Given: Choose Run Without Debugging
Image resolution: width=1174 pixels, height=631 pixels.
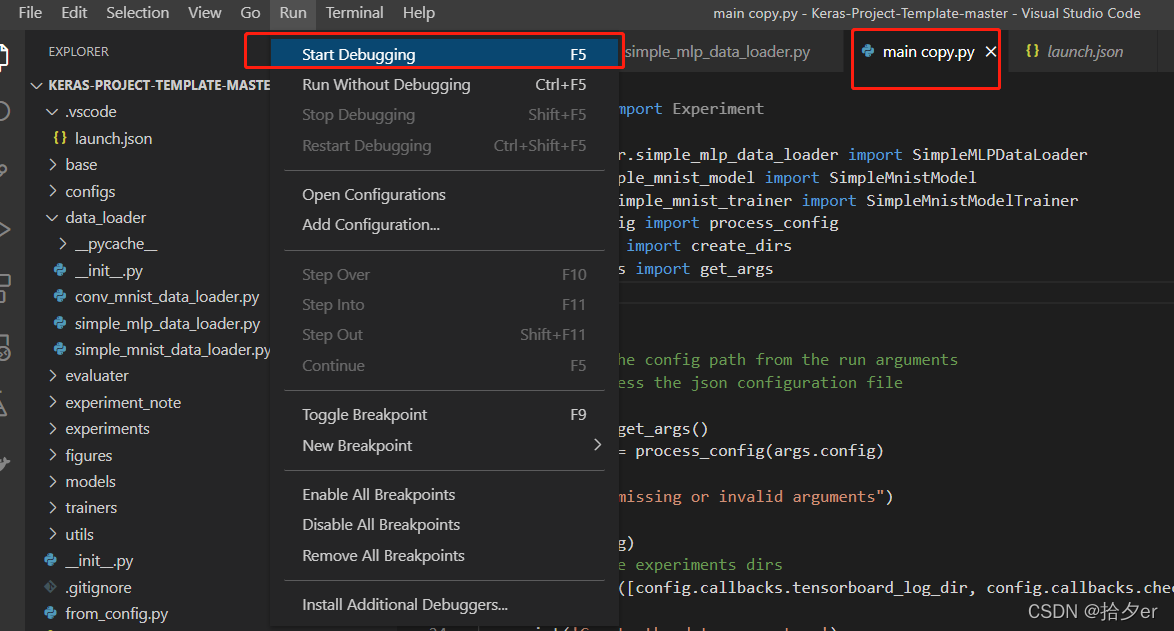Looking at the screenshot, I should (x=445, y=85).
